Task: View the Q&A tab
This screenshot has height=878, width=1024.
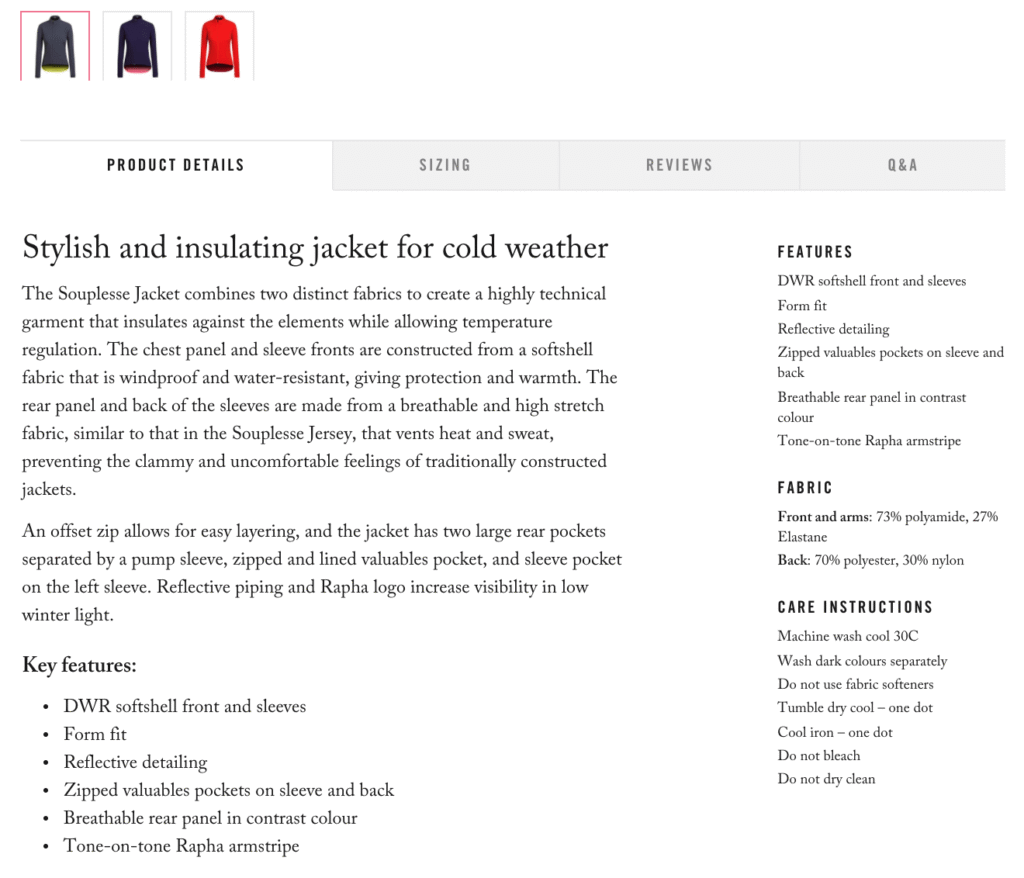Action: pyautogui.click(x=901, y=165)
